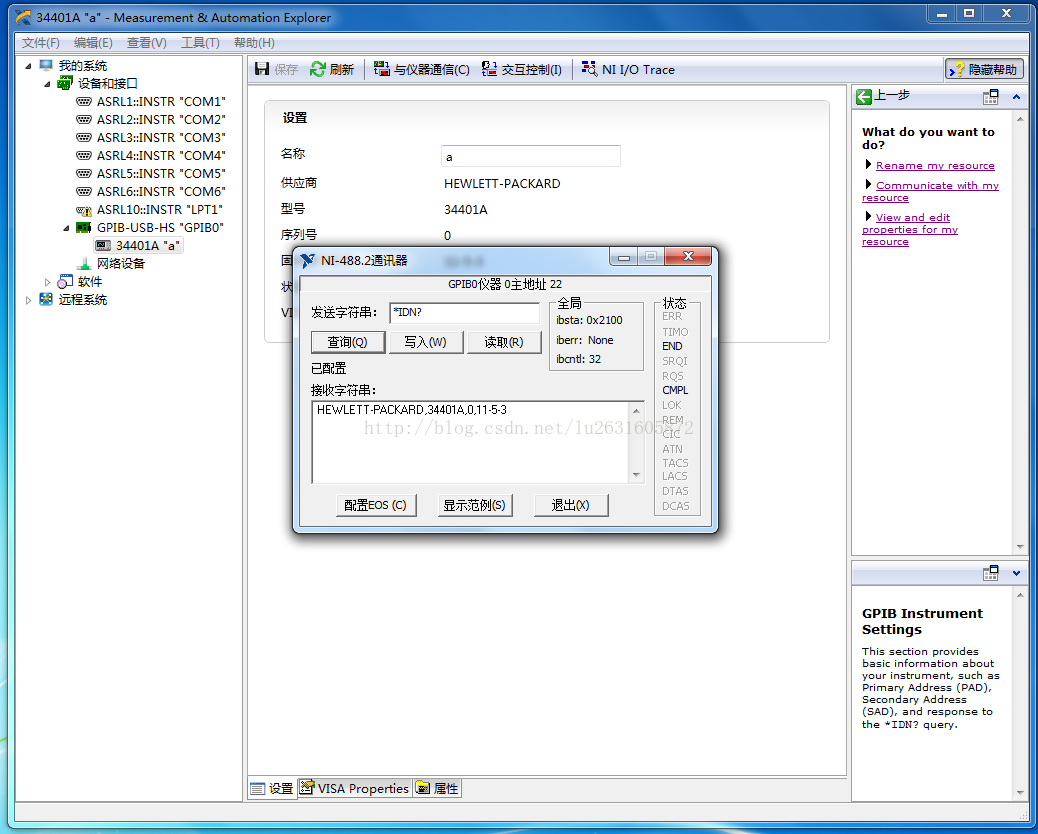
Task: Click the Name field containing 'a'
Action: point(530,156)
